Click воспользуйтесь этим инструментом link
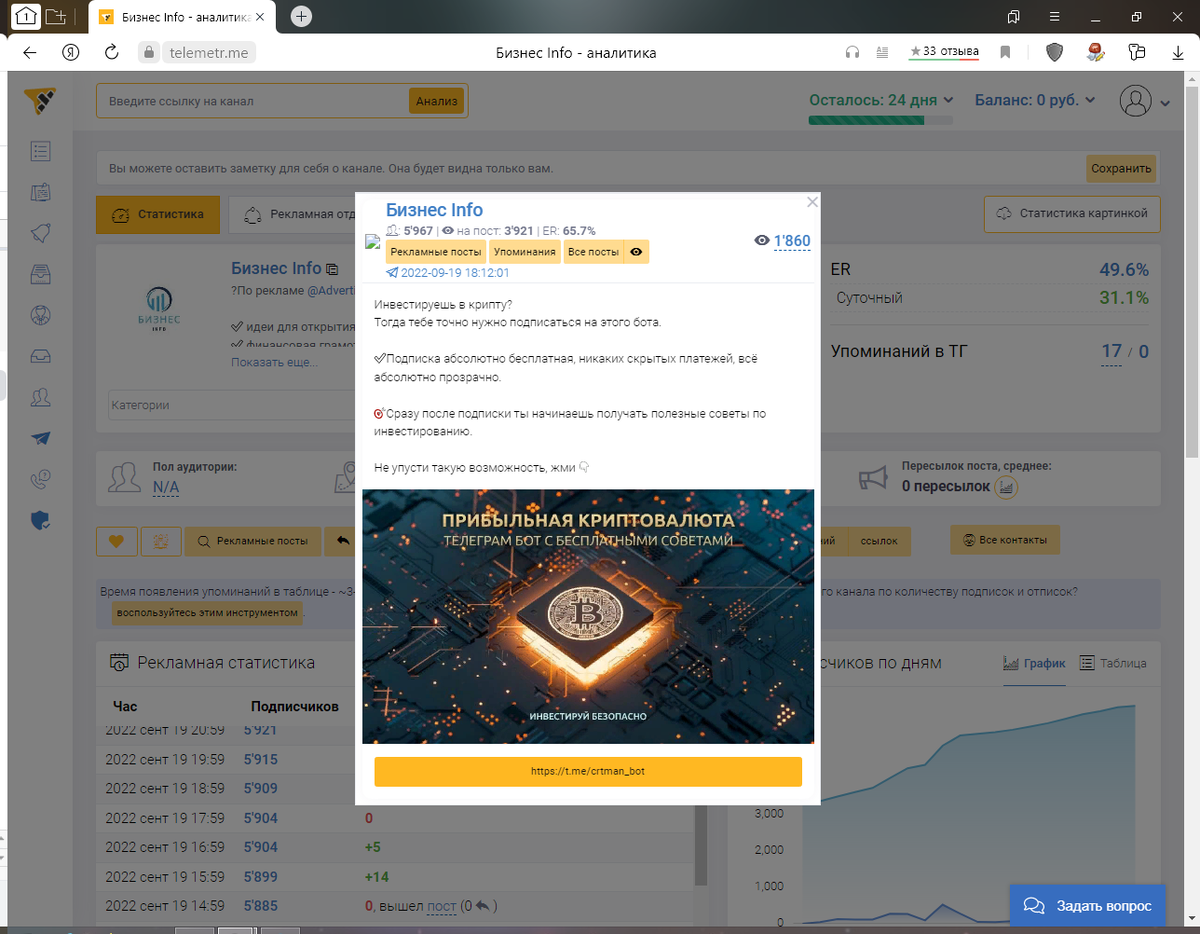The width and height of the screenshot is (1200, 934). [207, 612]
